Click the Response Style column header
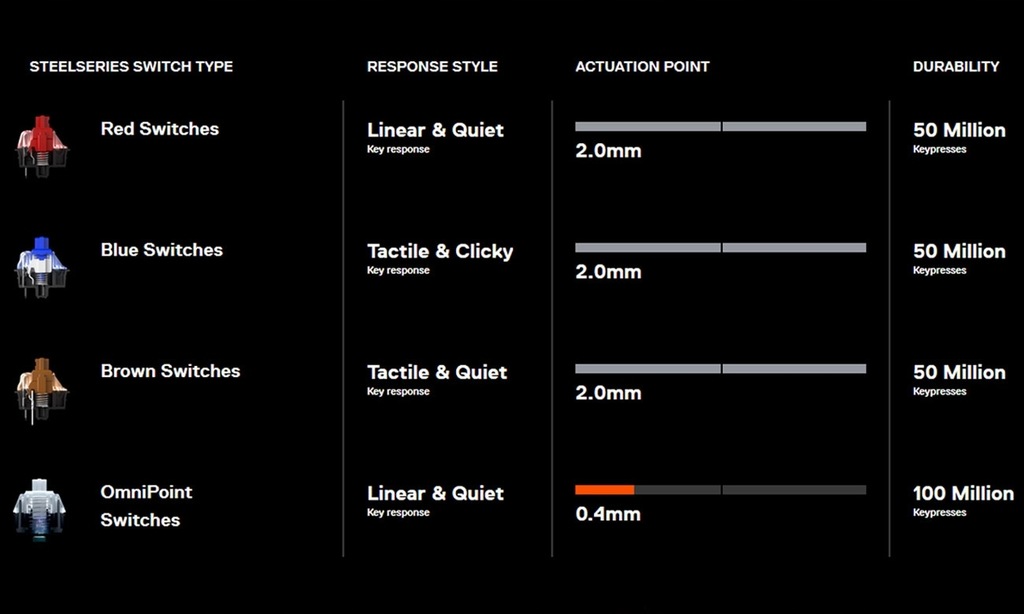The image size is (1024, 614). [x=432, y=67]
